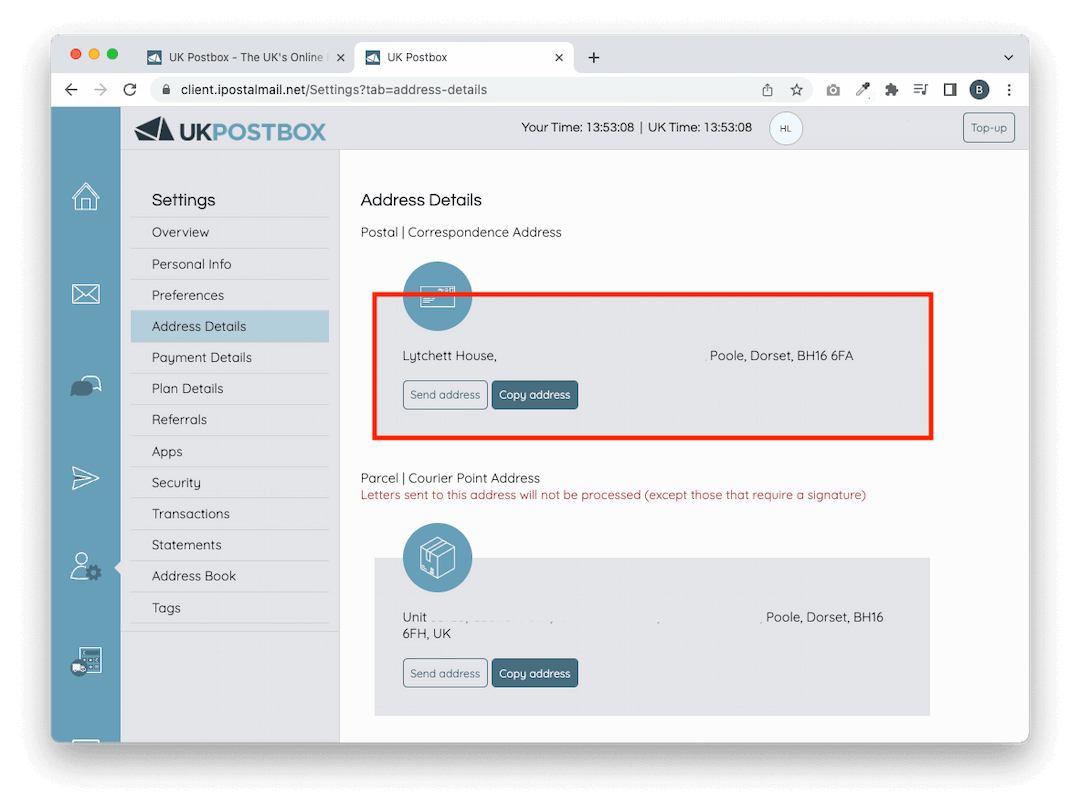Copy the parcel courier point address
Screen dimensions: 1080x810
click(x=534, y=673)
